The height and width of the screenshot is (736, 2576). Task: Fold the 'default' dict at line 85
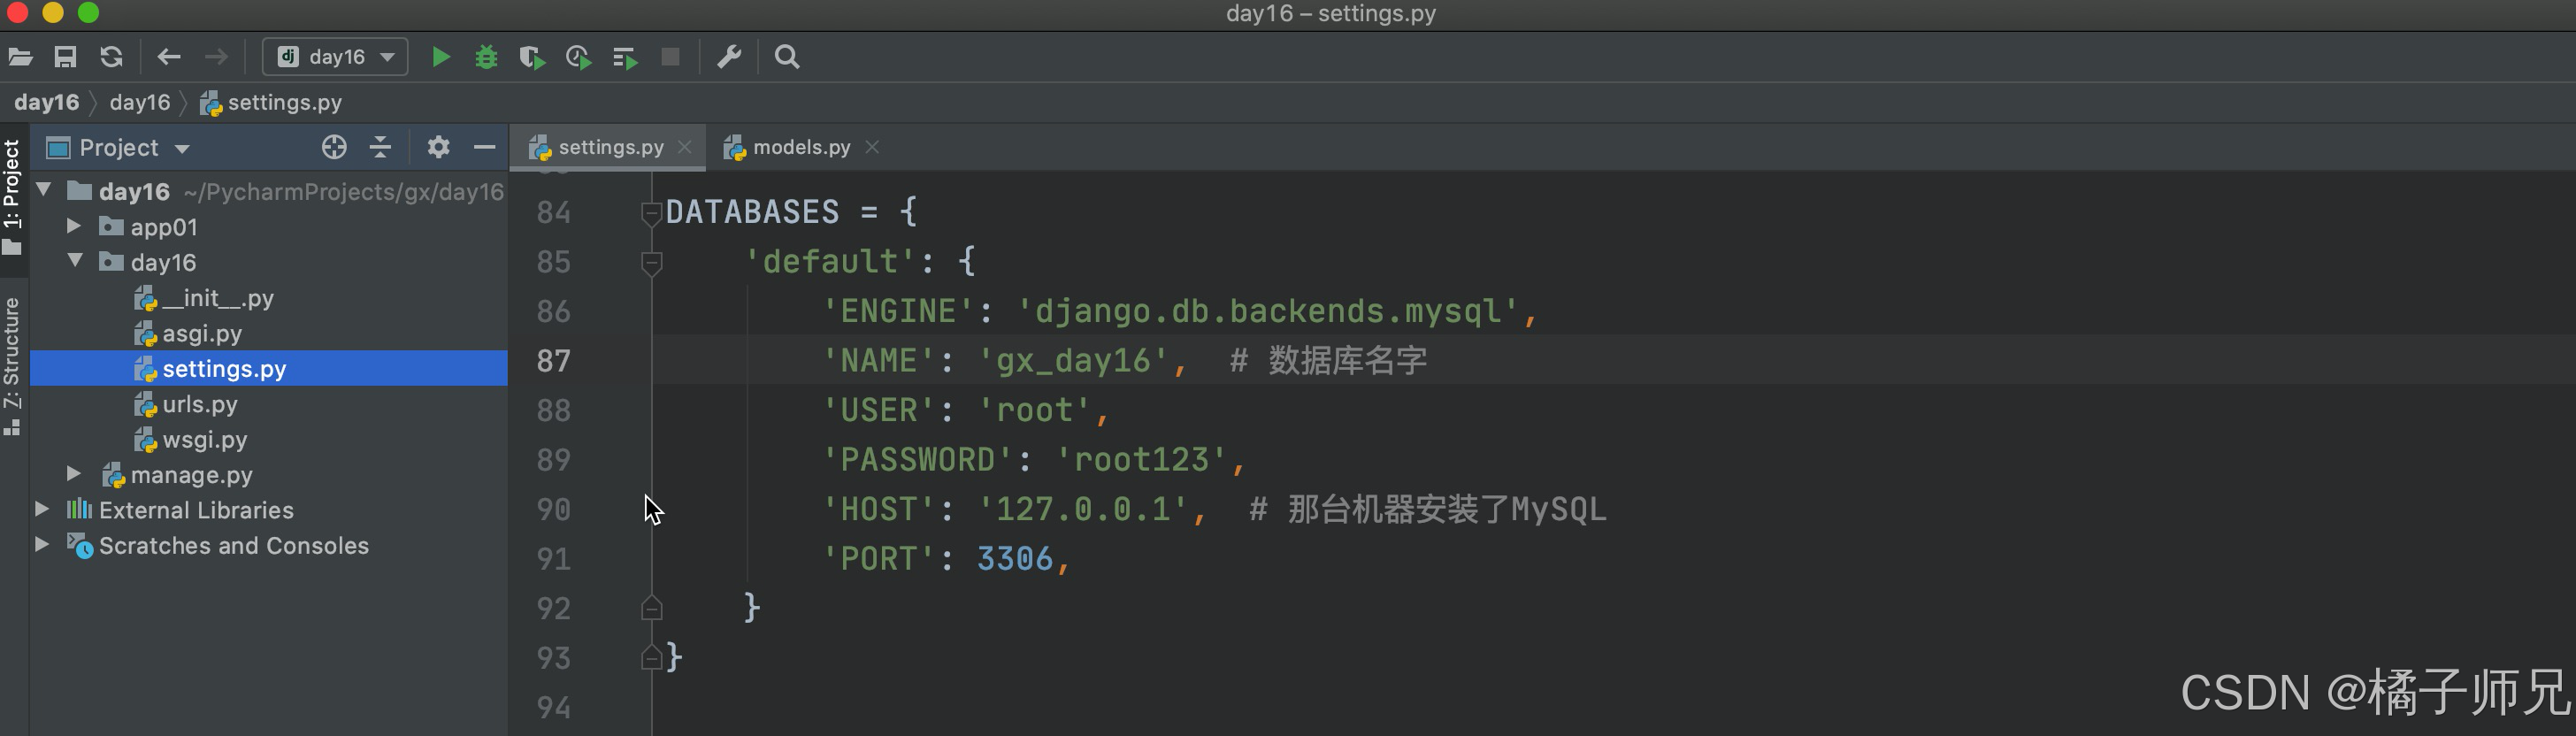651,263
